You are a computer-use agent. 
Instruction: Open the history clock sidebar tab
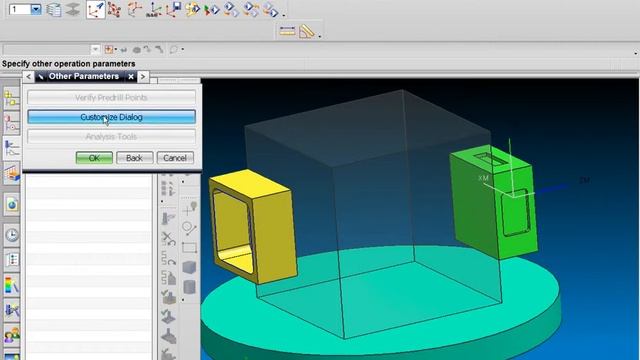12,235
